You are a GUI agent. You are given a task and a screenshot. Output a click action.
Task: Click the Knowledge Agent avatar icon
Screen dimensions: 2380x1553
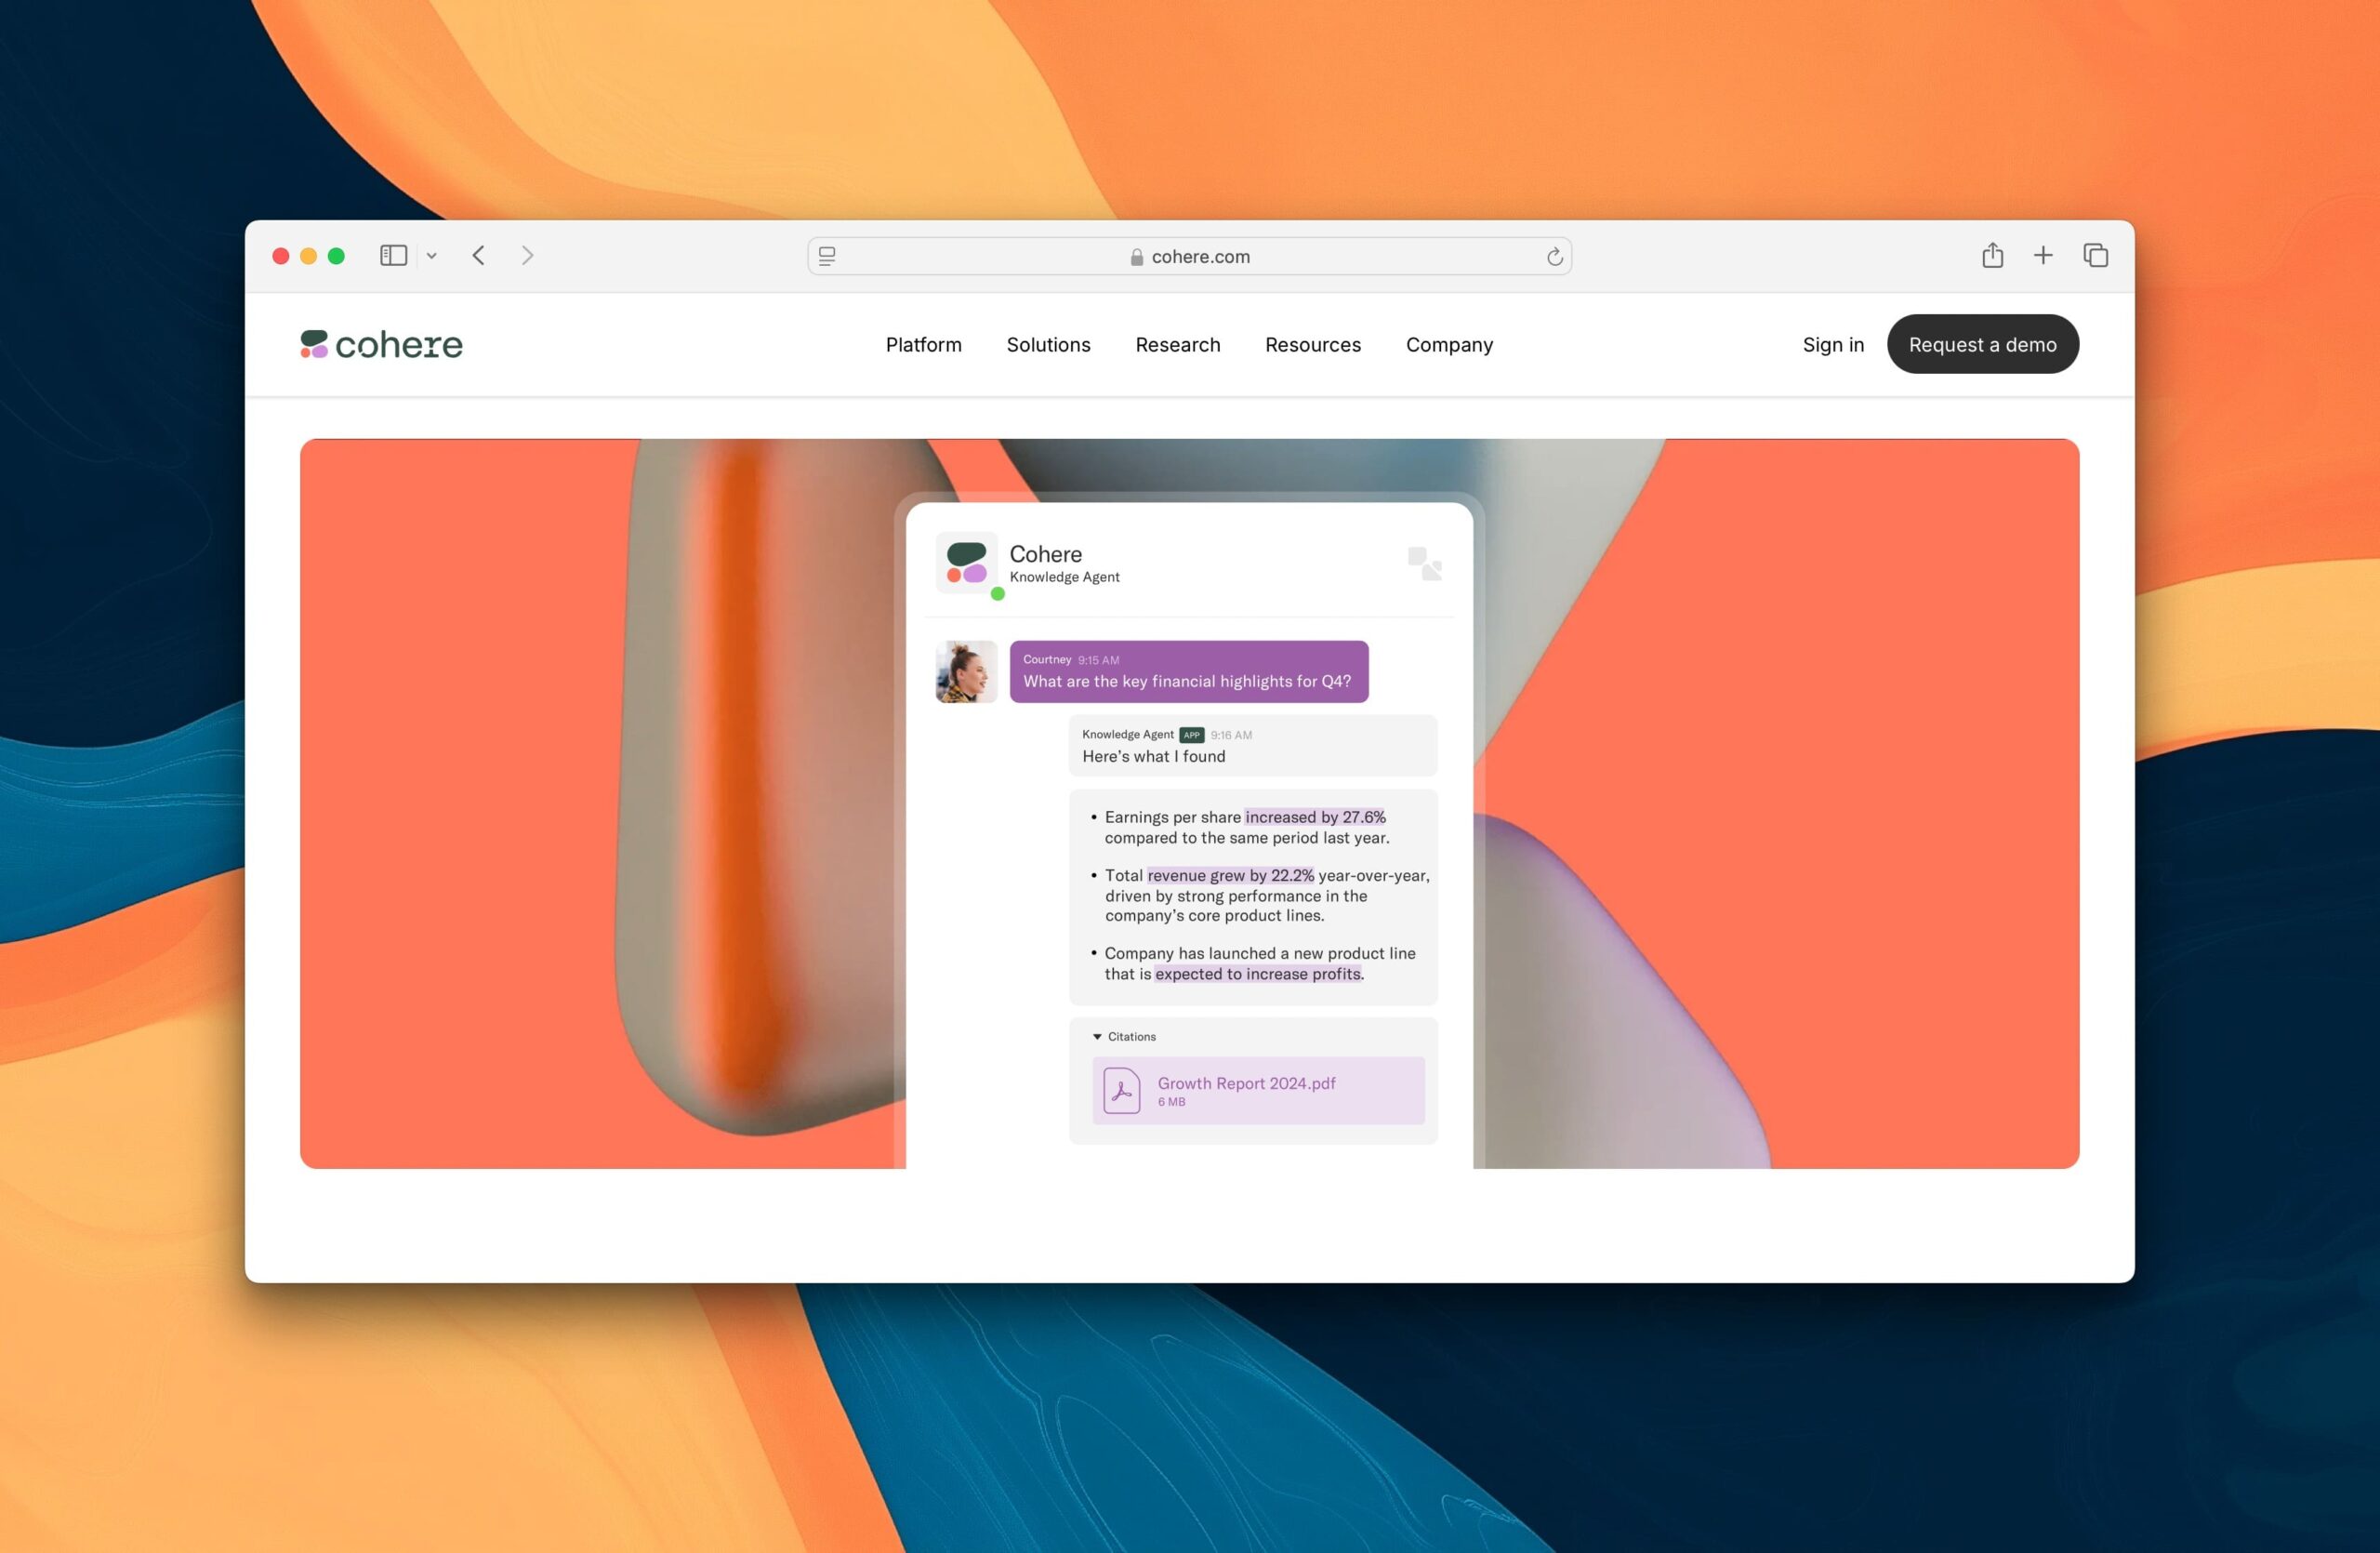coord(965,563)
